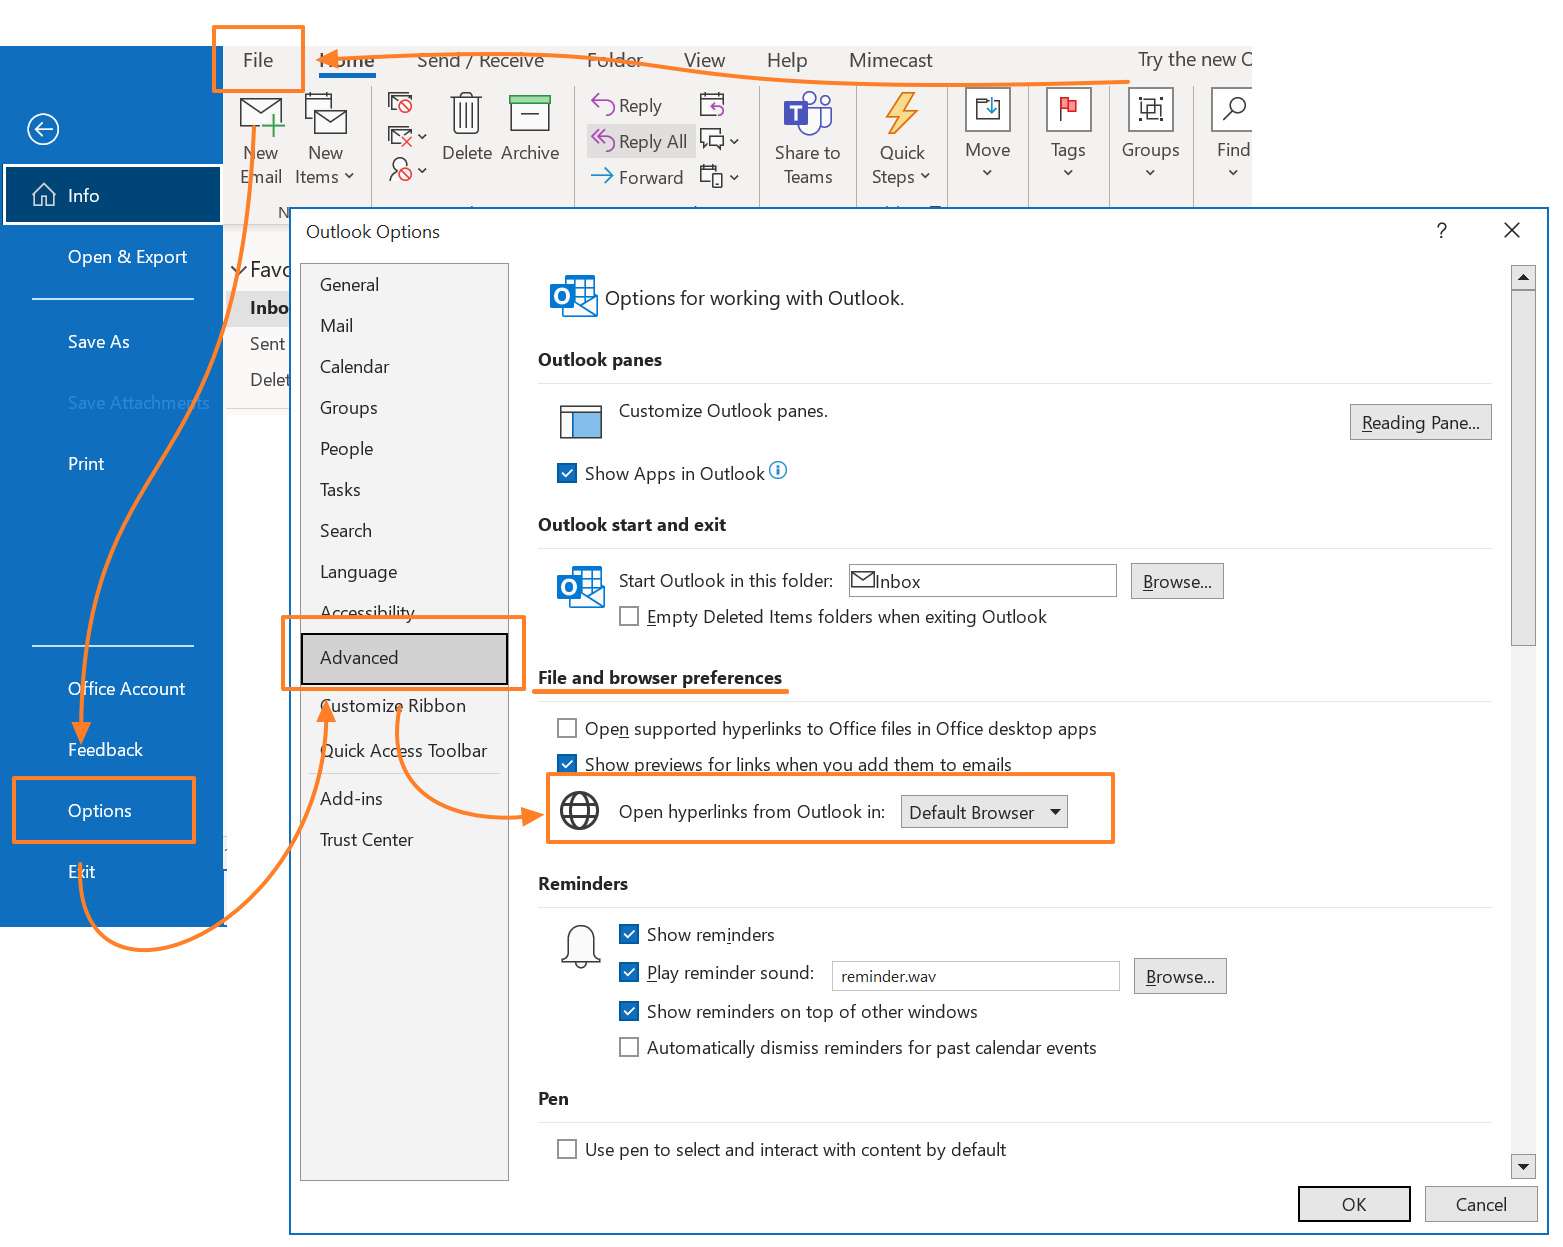Image resolution: width=1563 pixels, height=1247 pixels.
Task: Click the Reply arrow button
Action: click(x=627, y=105)
